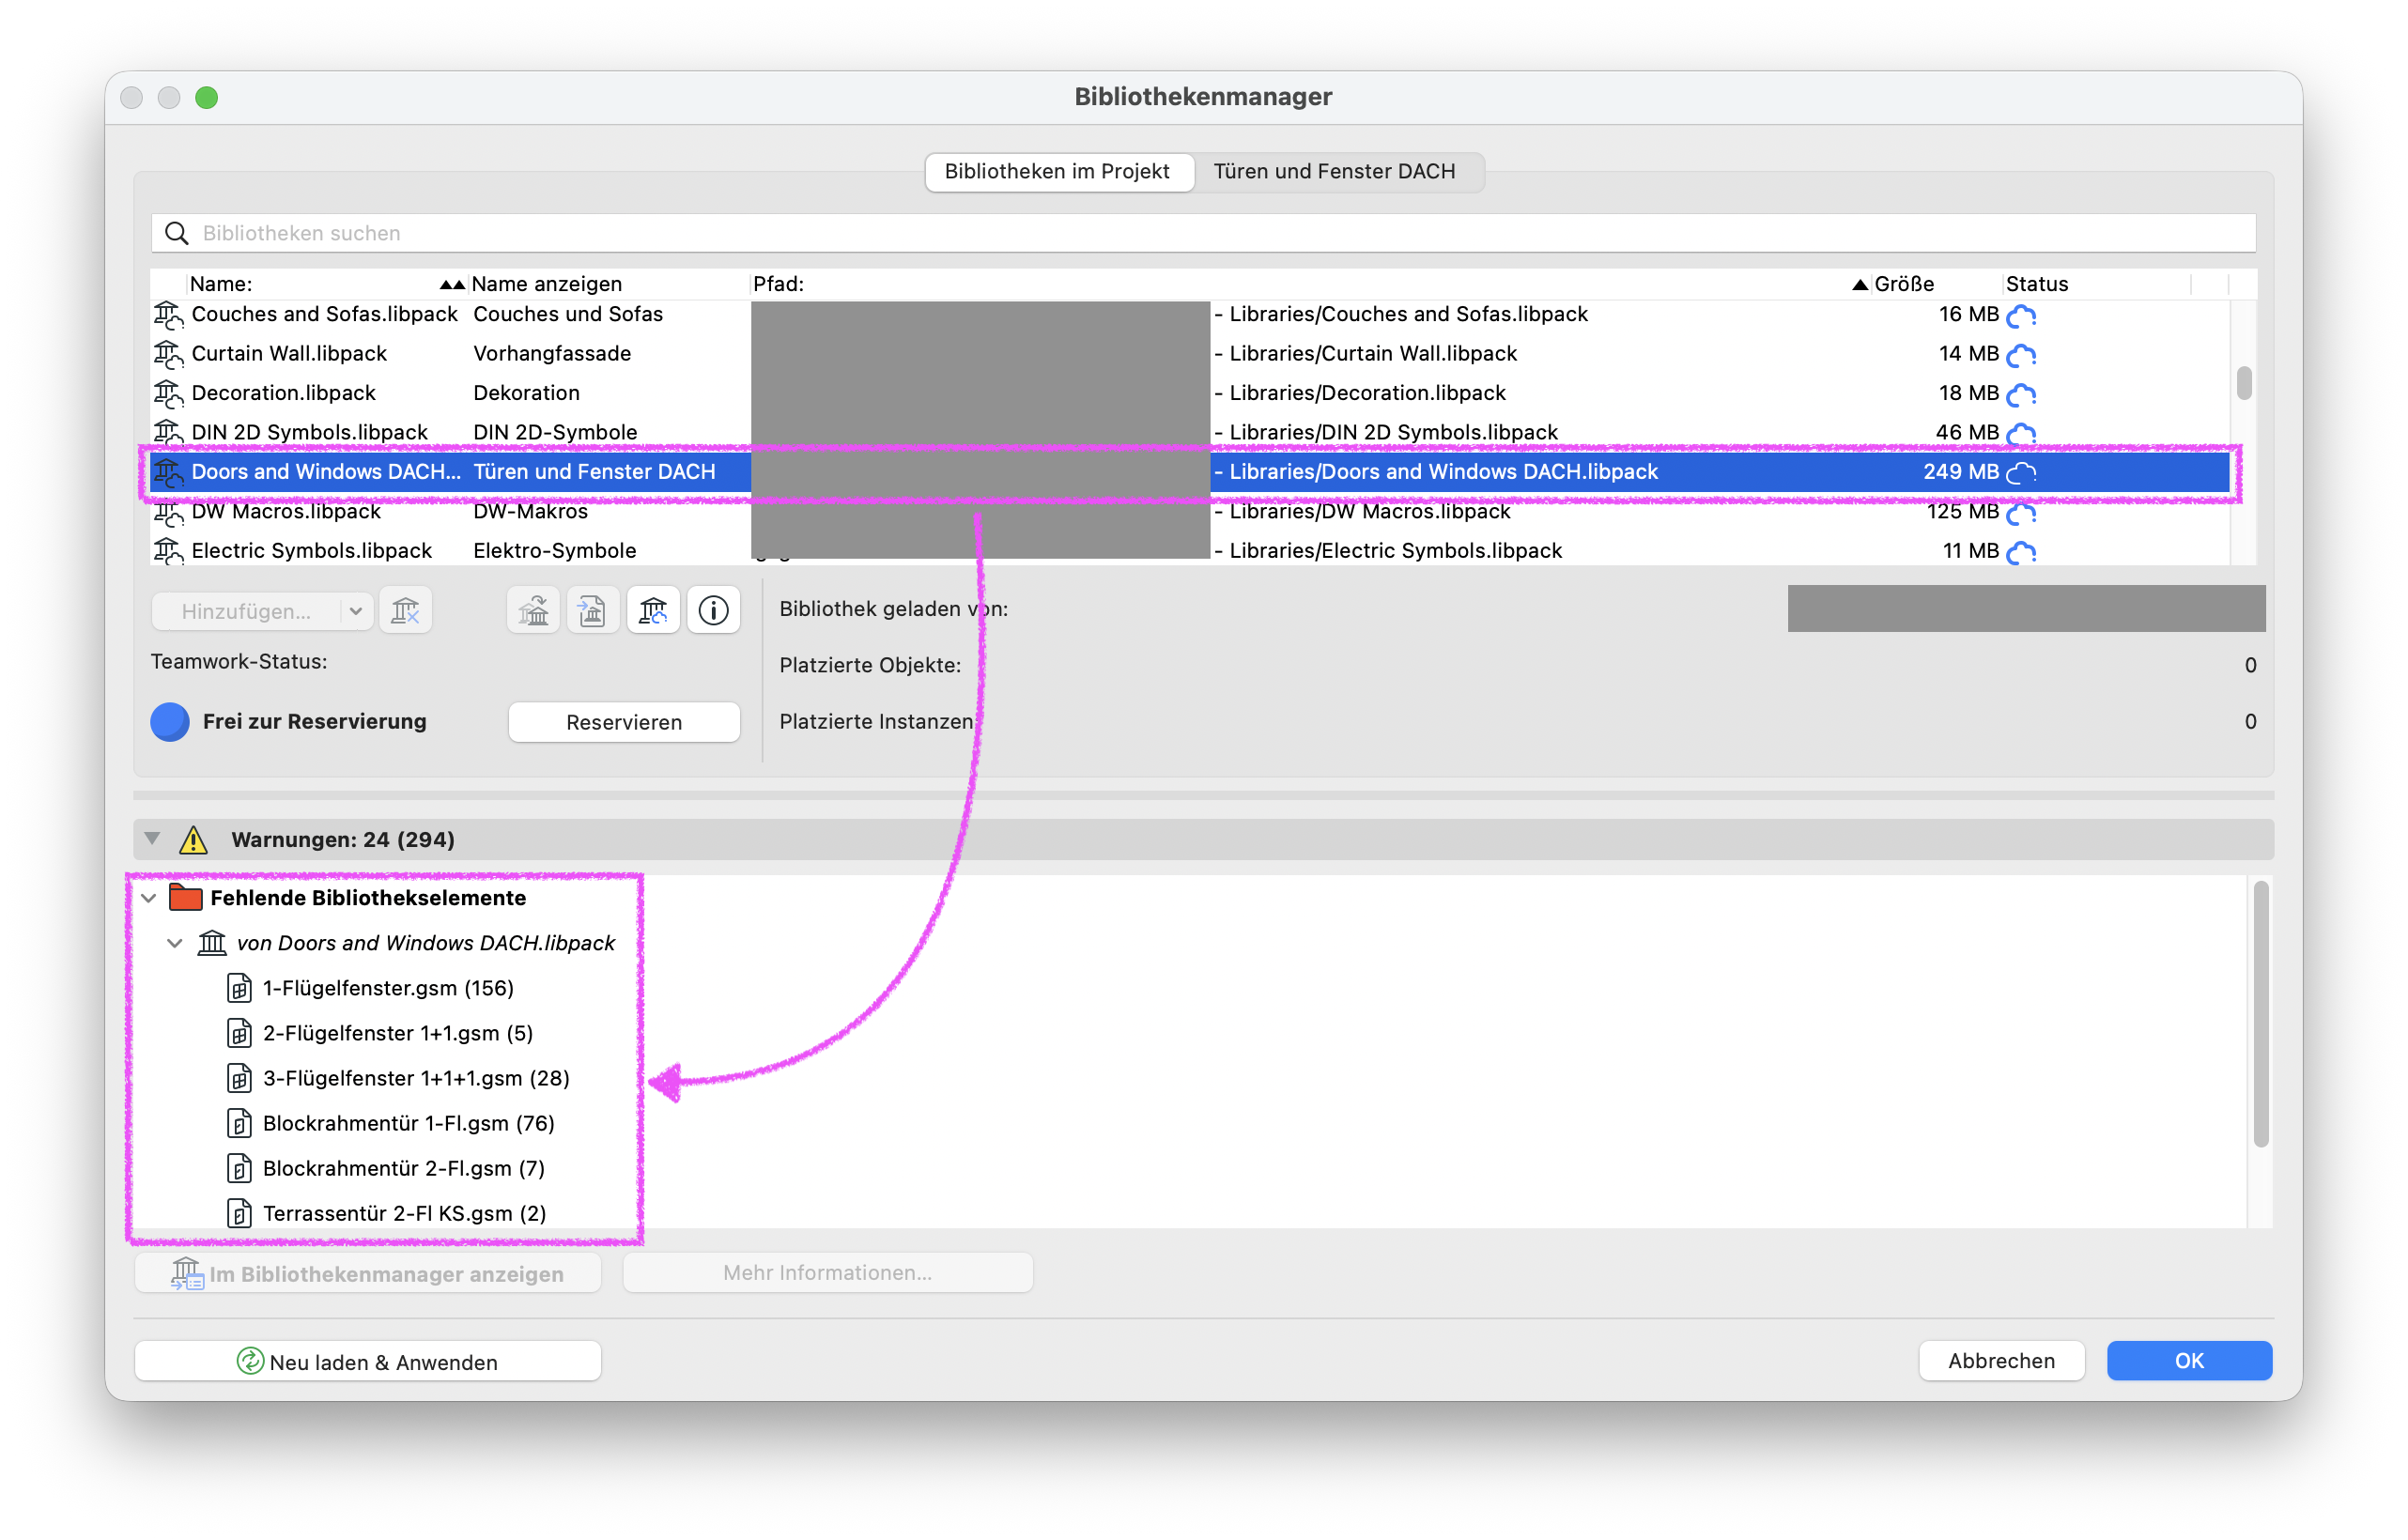The width and height of the screenshot is (2408, 1540).
Task: Click the remove library icon button
Action: (405, 610)
